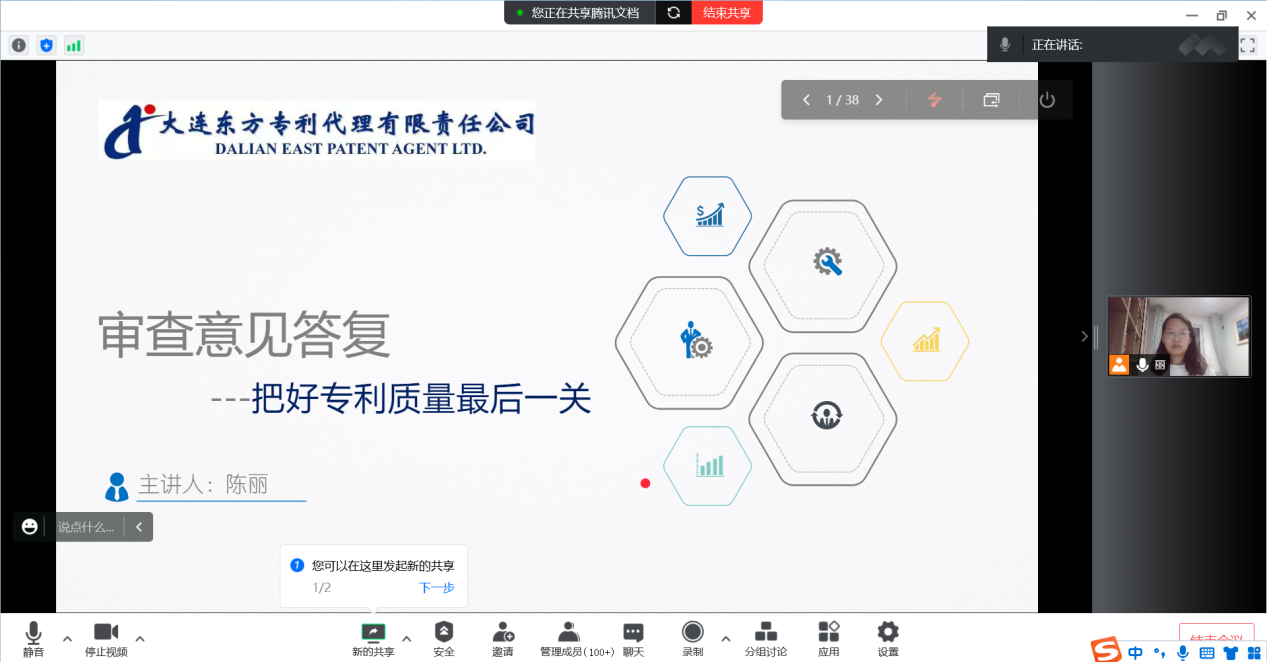Open the 应用 apps icon
Image resolution: width=1267 pixels, height=662 pixels.
pos(829,637)
